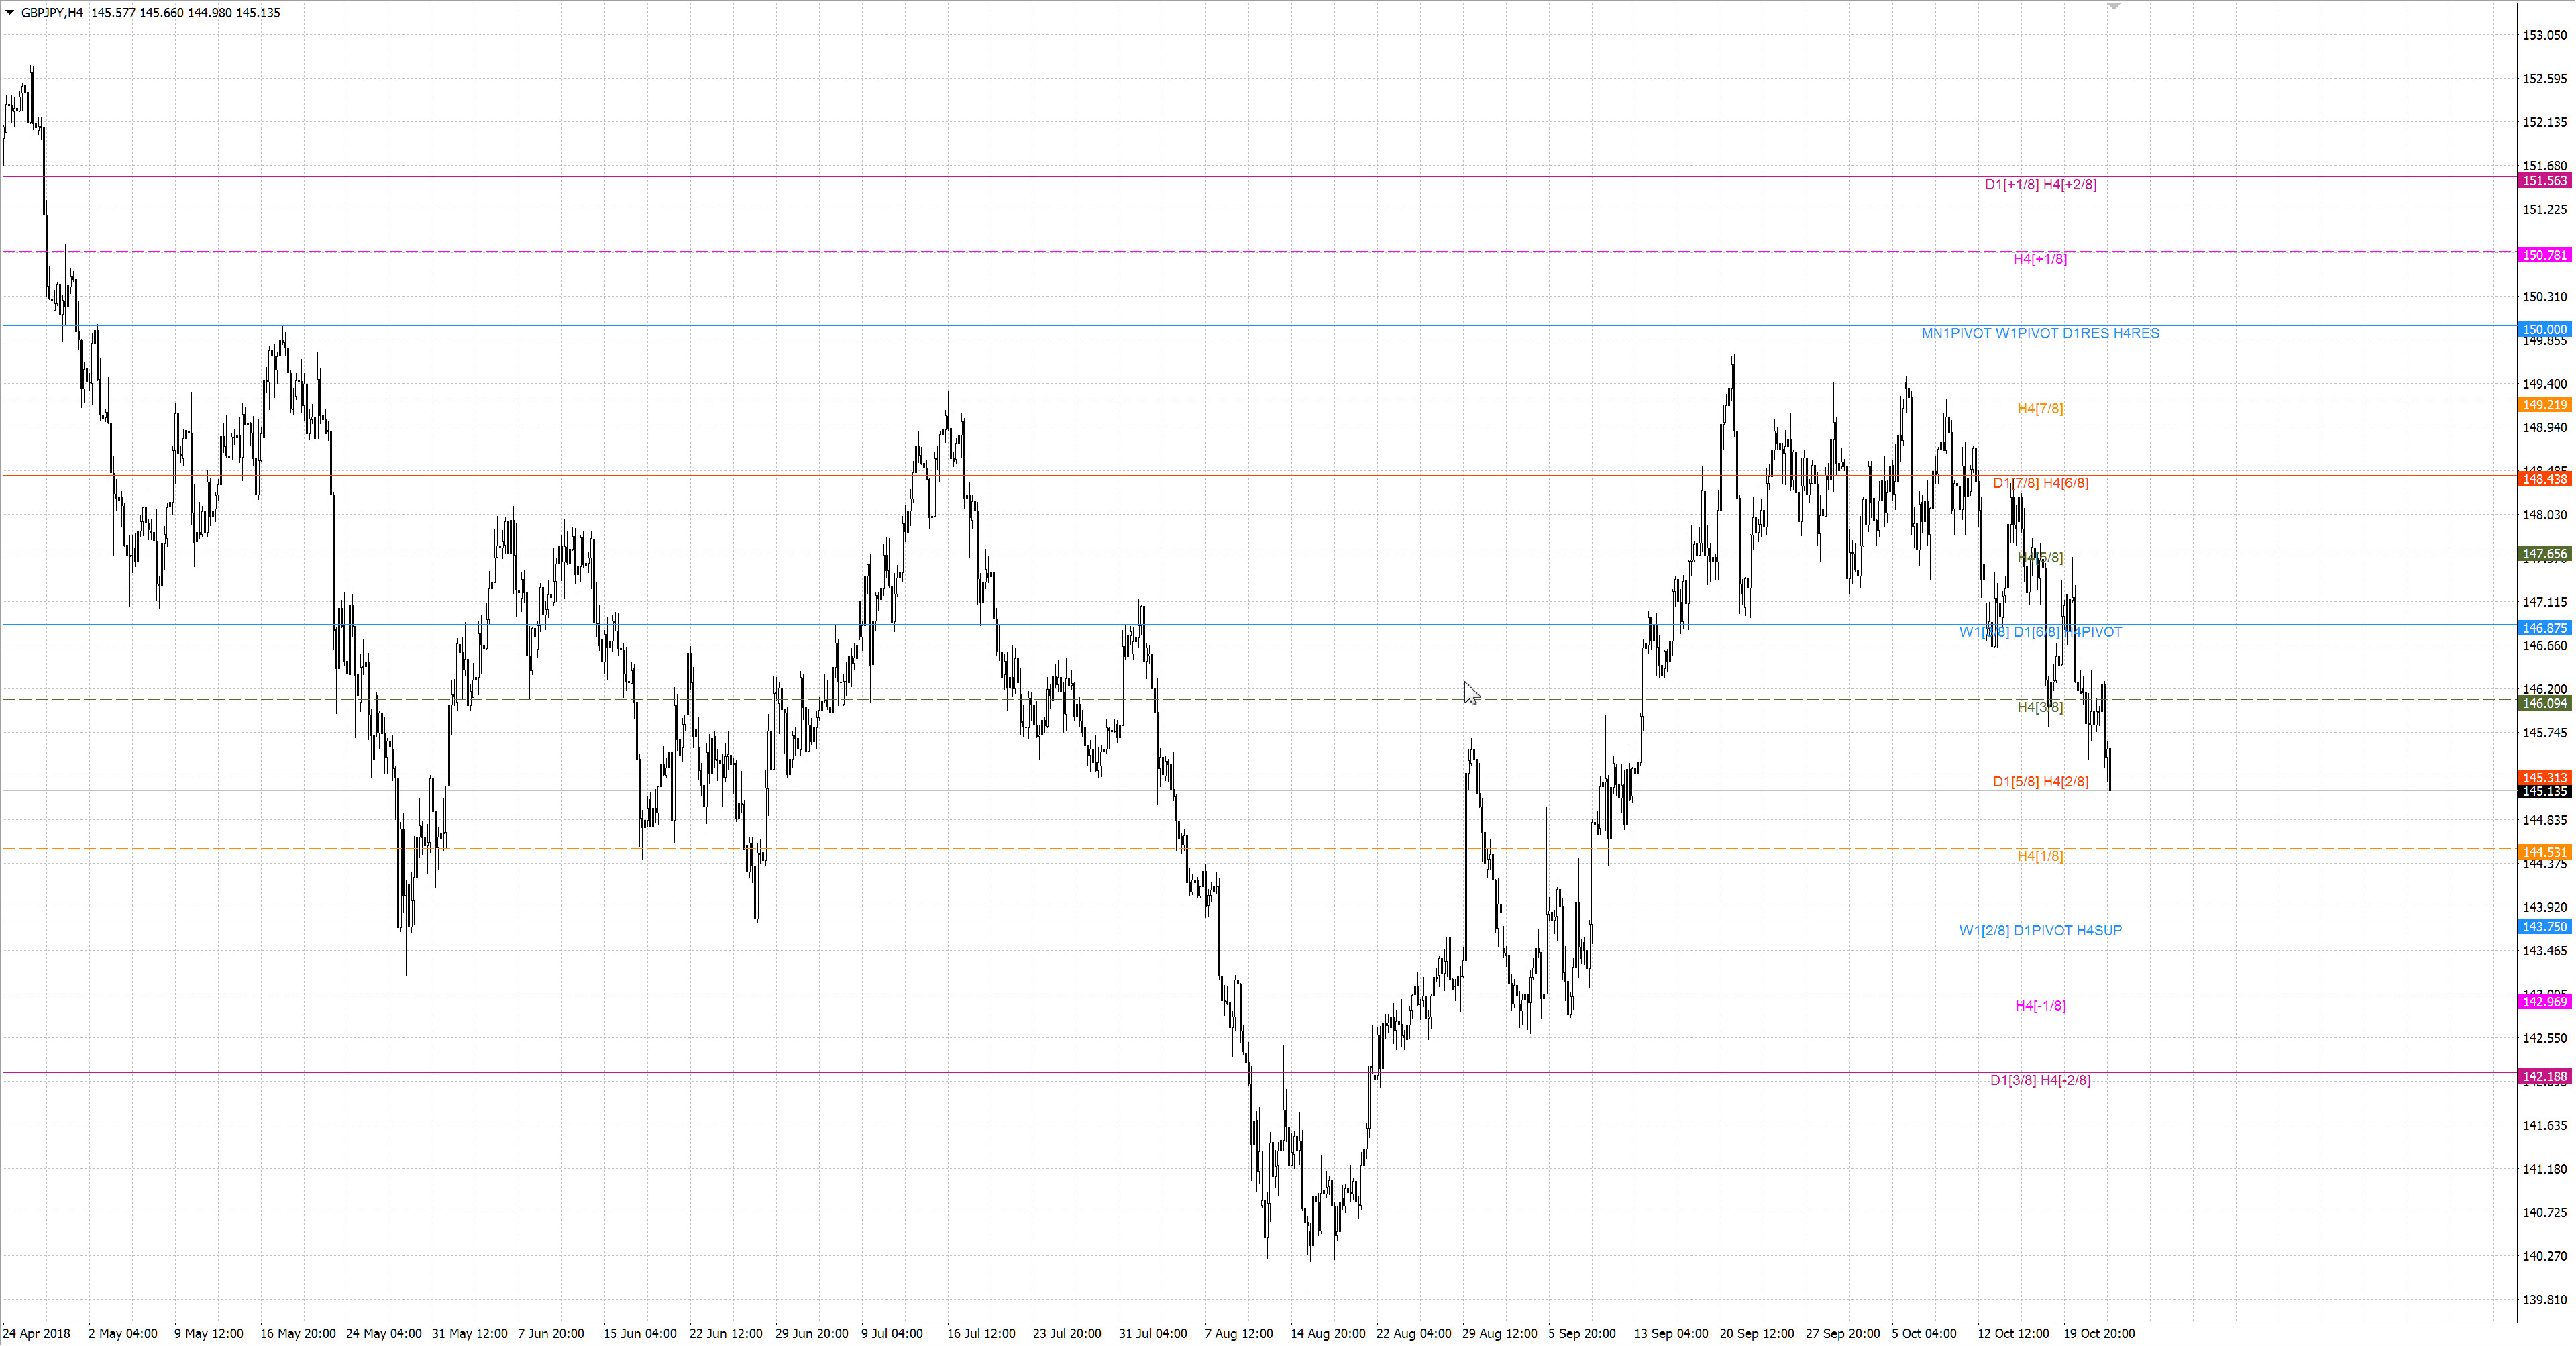The image size is (2576, 1346).
Task: Select the orange 149.219 price tag
Action: point(2544,405)
